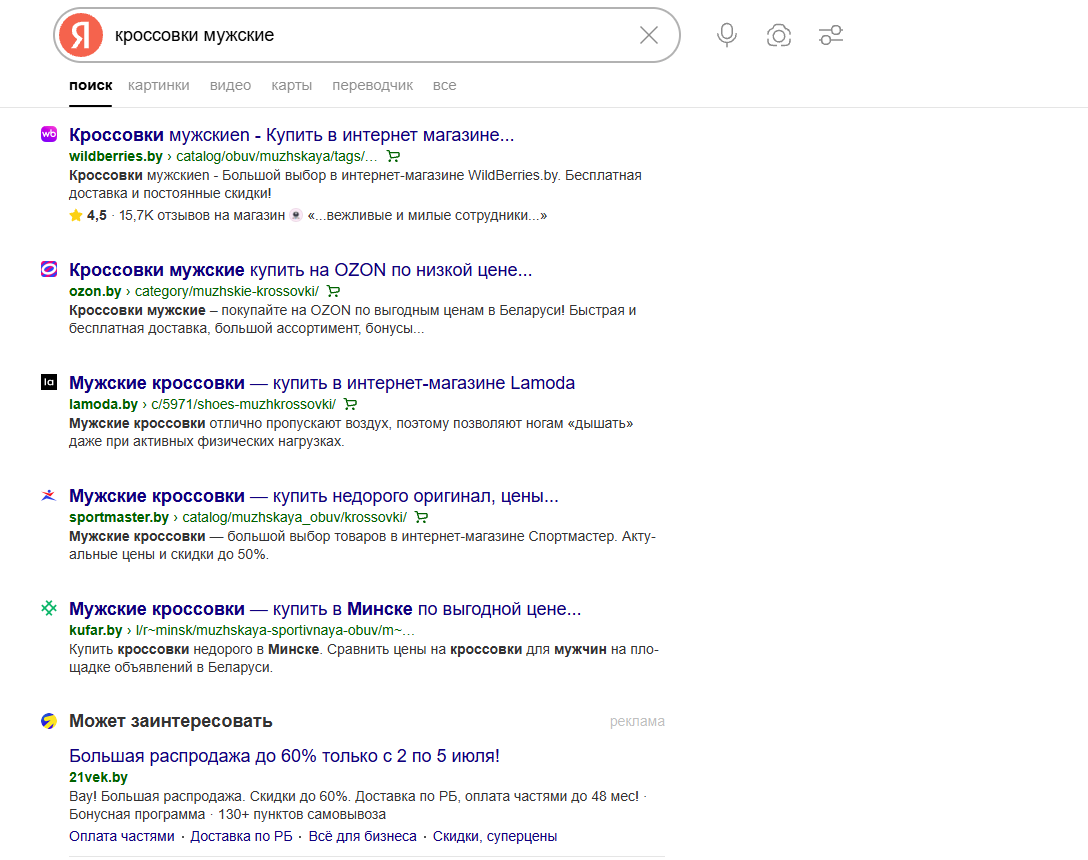Image resolution: width=1088 pixels, height=860 pixels.
Task: Click the OZON favicon
Action: 49,269
